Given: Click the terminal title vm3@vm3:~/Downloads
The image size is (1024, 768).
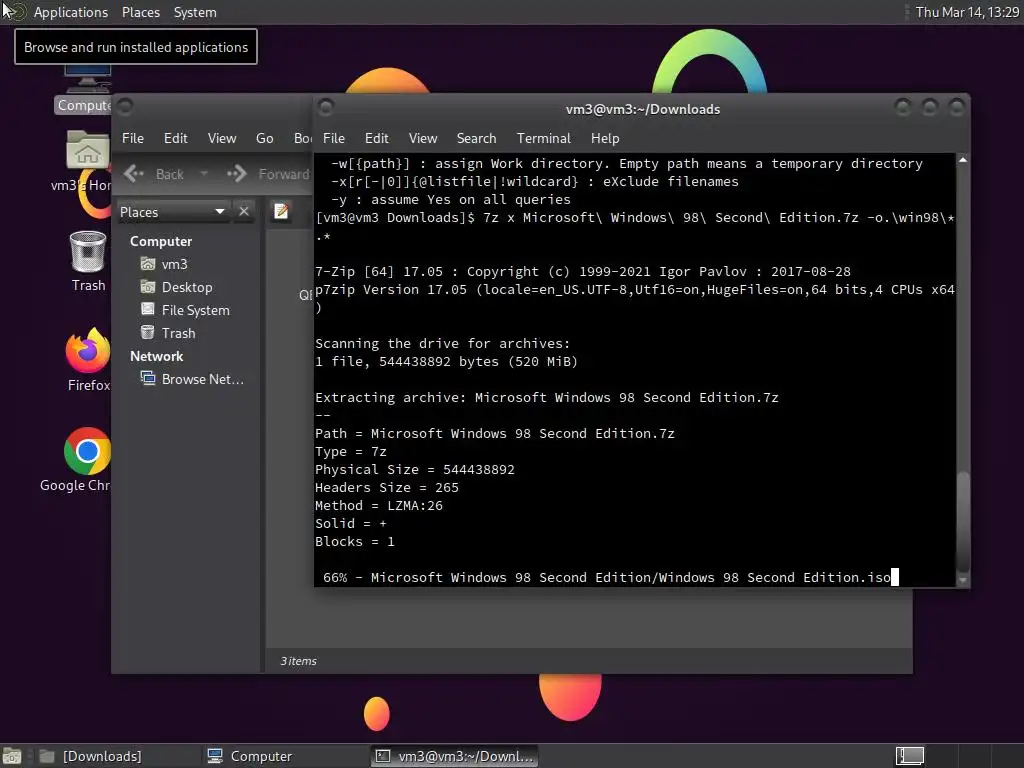Looking at the screenshot, I should [x=643, y=109].
